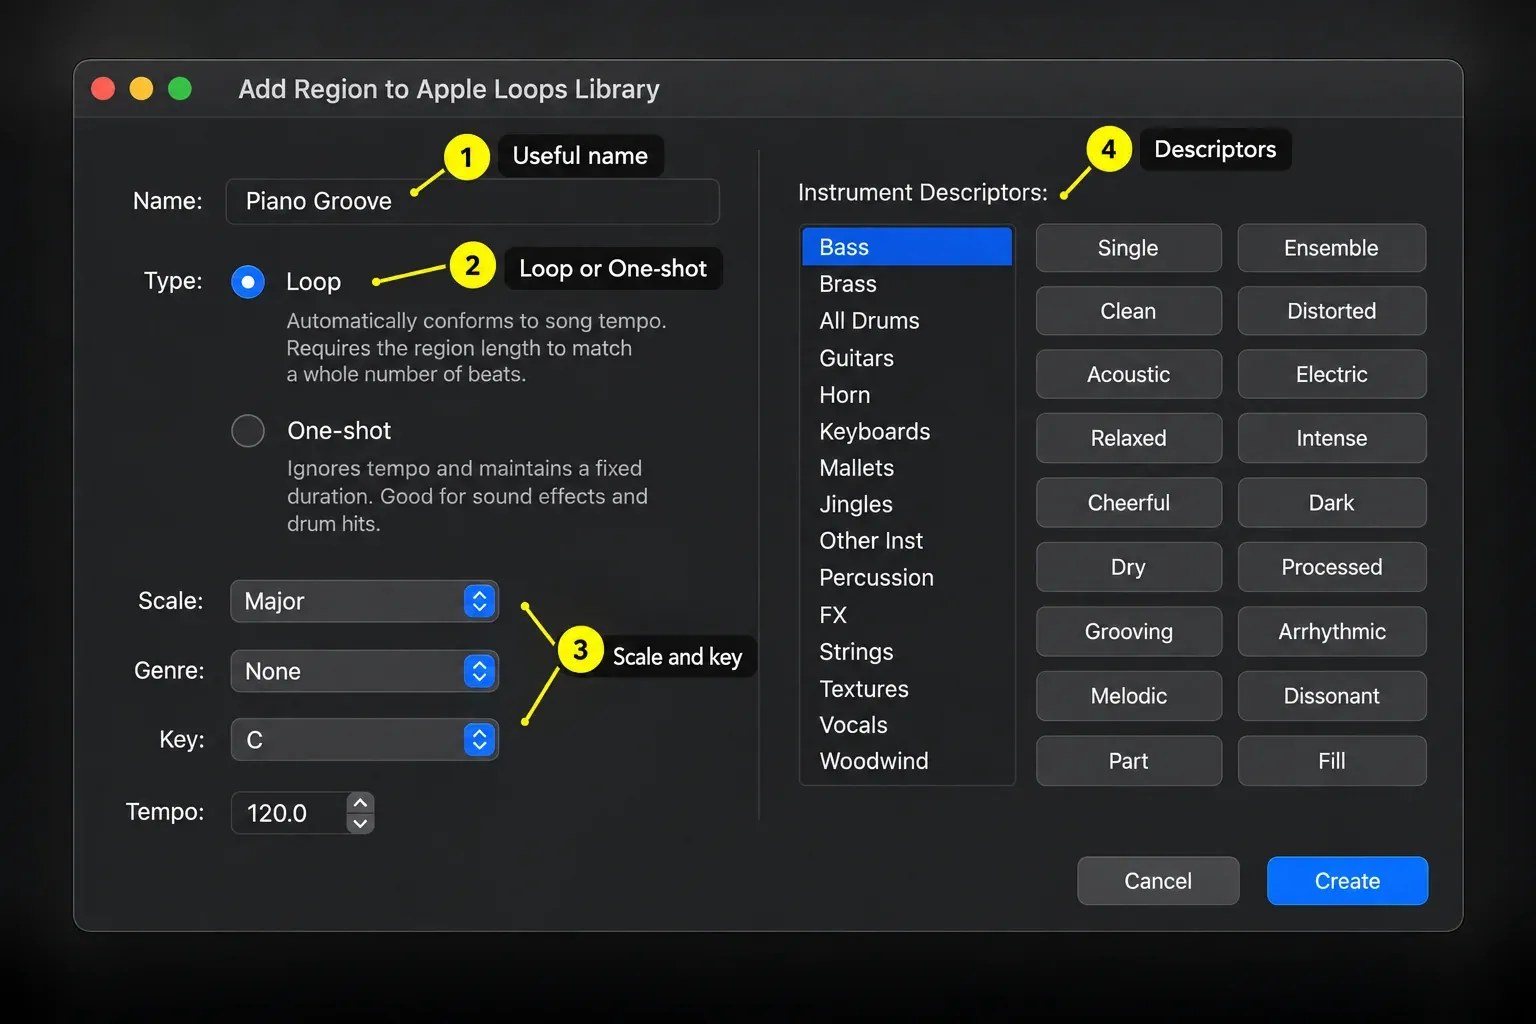Screen dimensions: 1536x1024
Task: Choose Percussion from the instrument list
Action: 907,578
